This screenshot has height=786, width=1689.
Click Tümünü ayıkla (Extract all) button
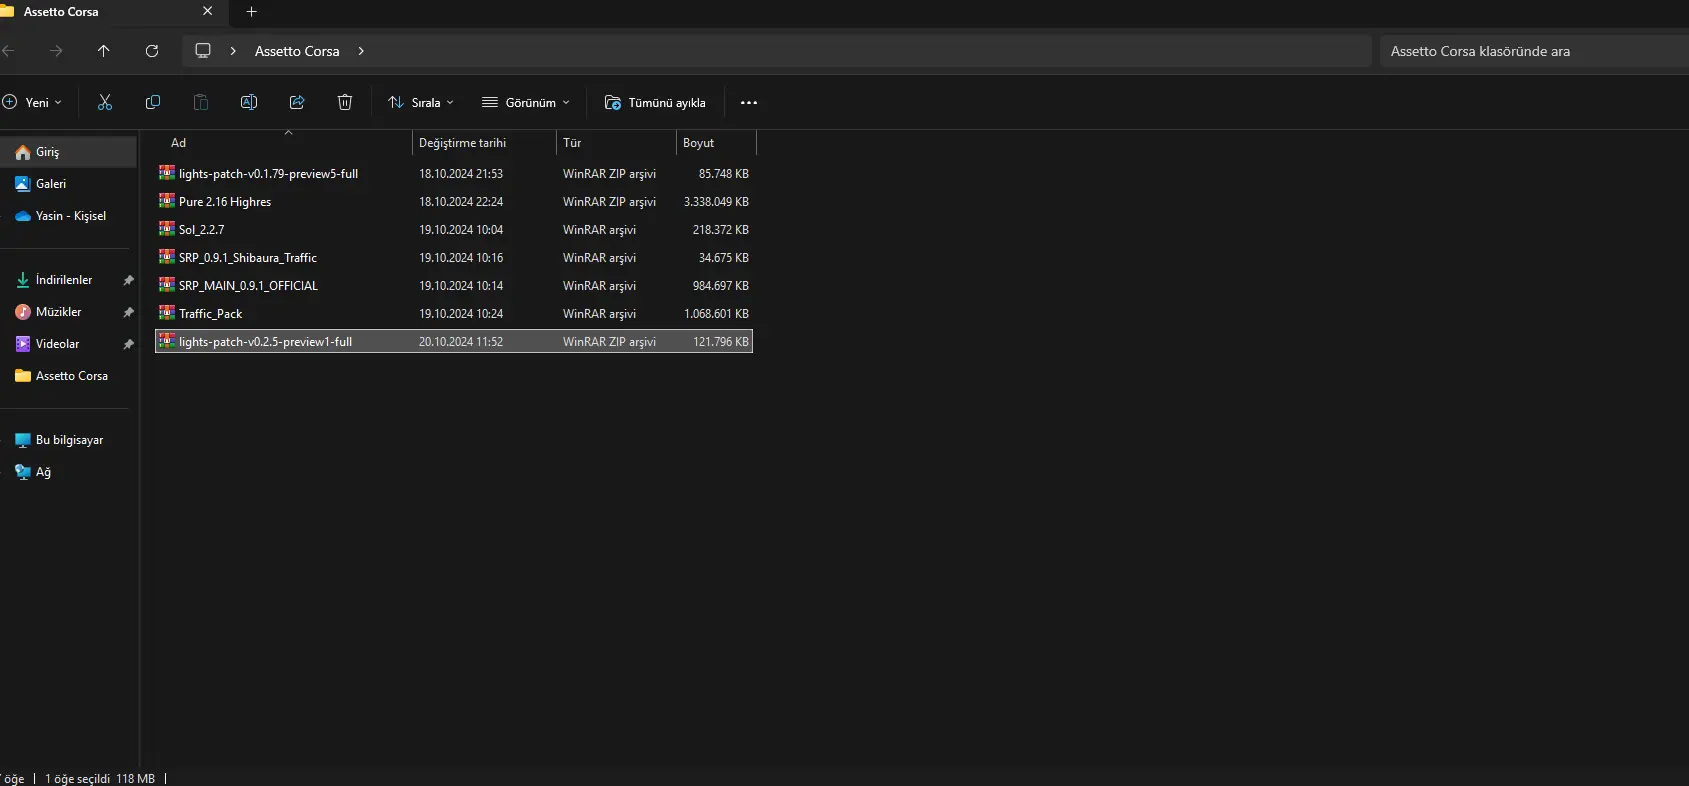pos(655,102)
